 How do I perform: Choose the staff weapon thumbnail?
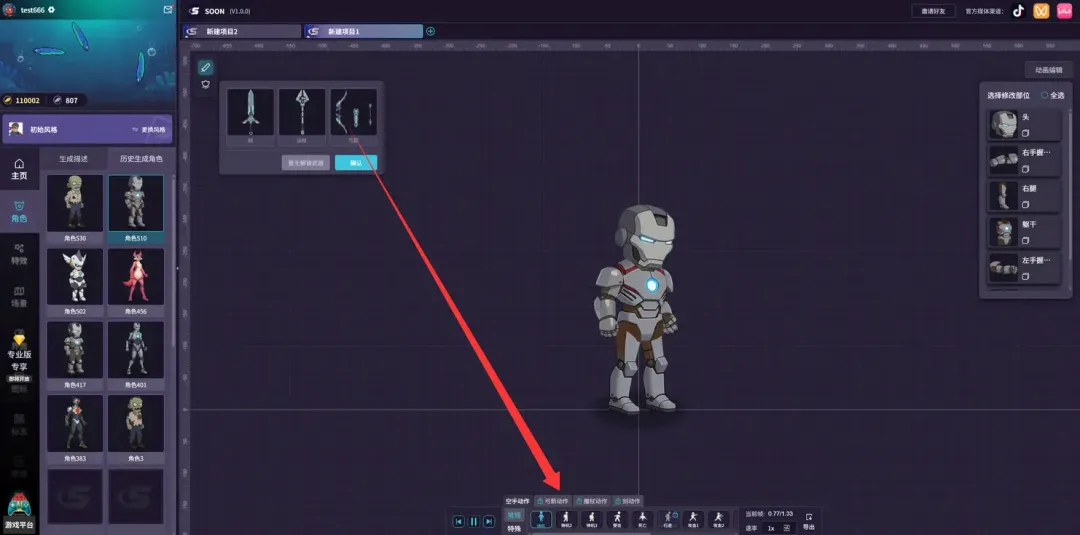click(x=302, y=112)
